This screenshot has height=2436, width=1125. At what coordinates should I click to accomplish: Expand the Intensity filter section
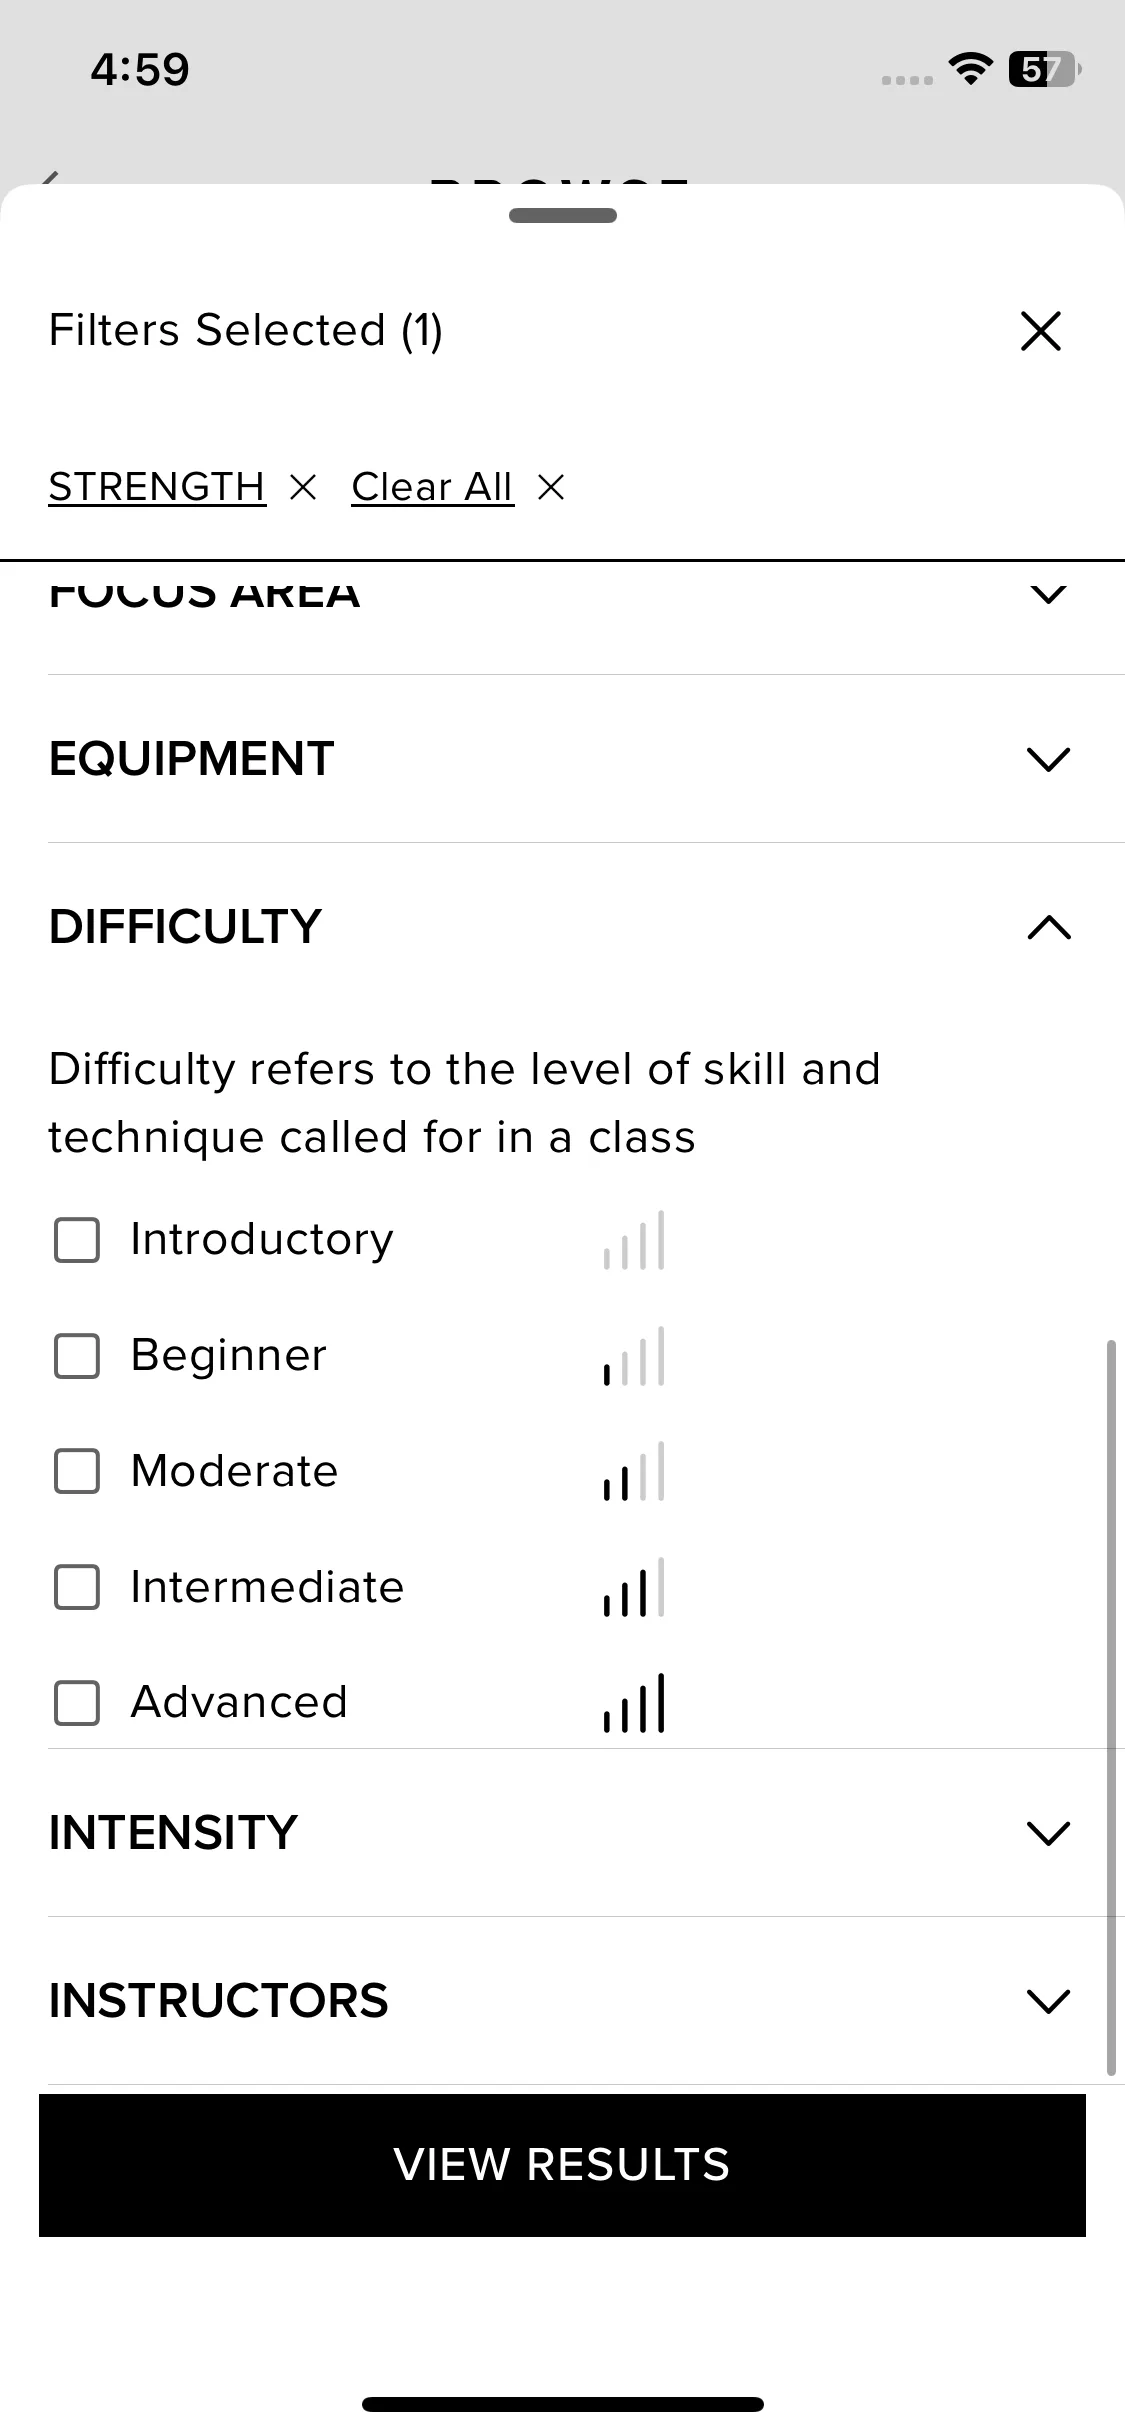[x=1048, y=1833]
